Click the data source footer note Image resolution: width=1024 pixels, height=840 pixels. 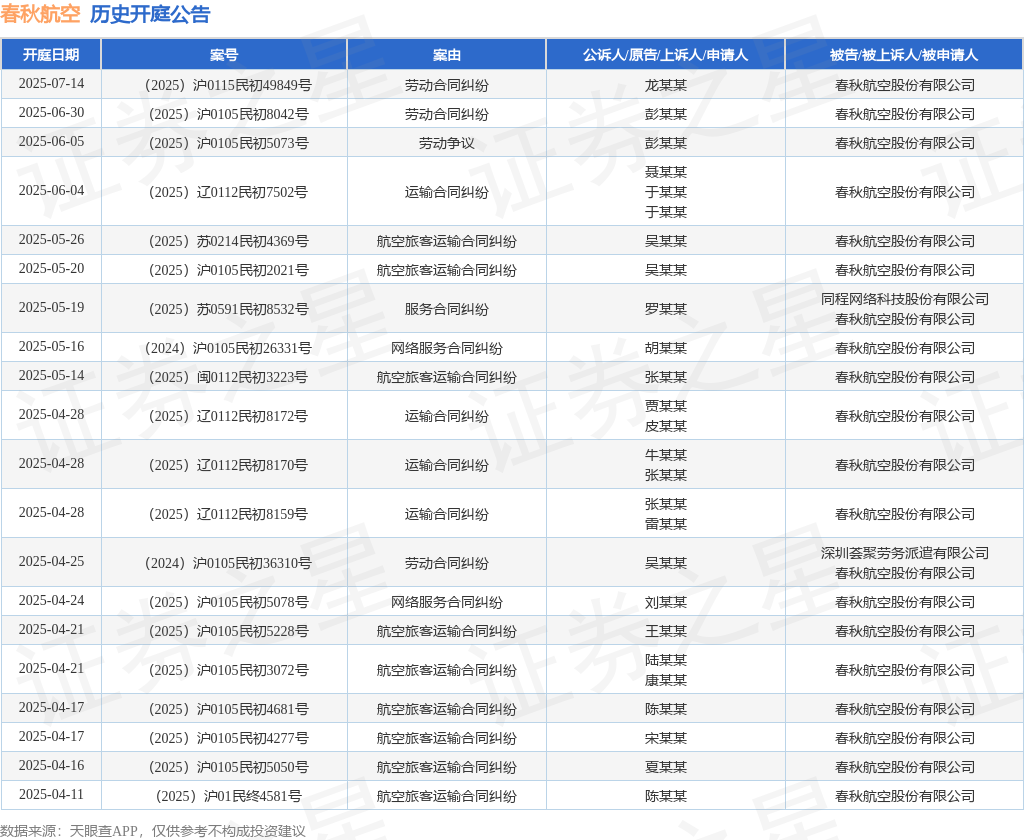[153, 831]
